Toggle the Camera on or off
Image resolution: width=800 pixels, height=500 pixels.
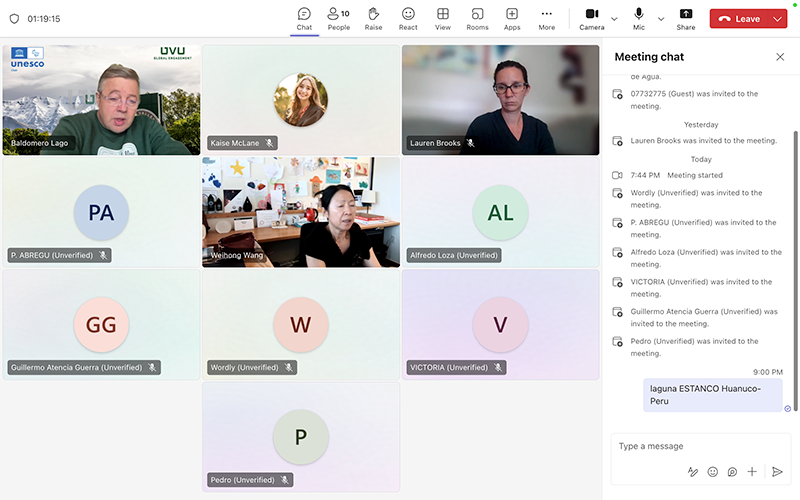pos(591,18)
